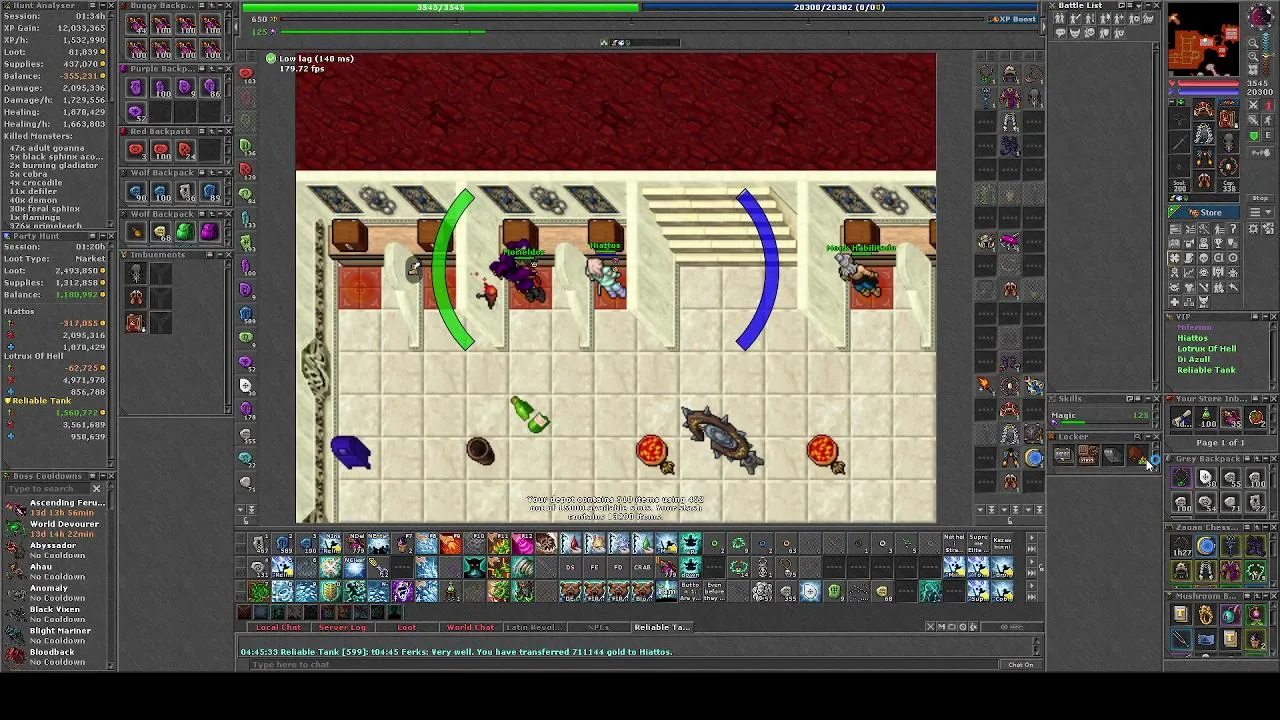This screenshot has height=720, width=1280.
Task: Enable defensive green shield fight mode
Action: 1253,136
